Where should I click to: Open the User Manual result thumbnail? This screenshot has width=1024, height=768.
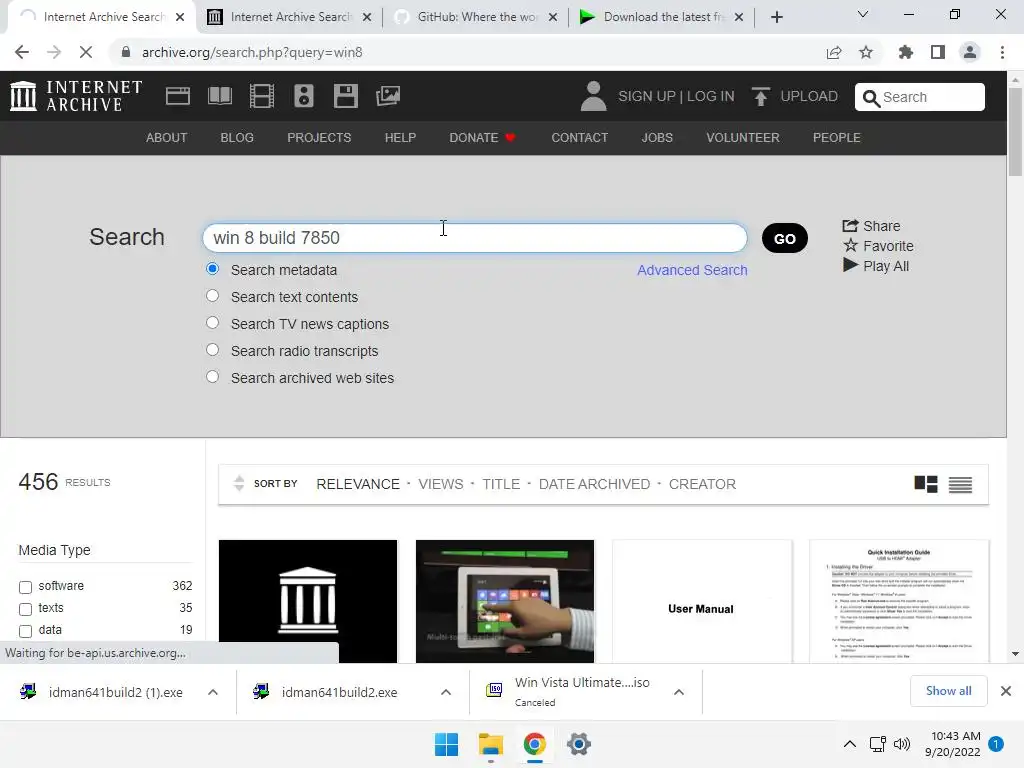[702, 601]
